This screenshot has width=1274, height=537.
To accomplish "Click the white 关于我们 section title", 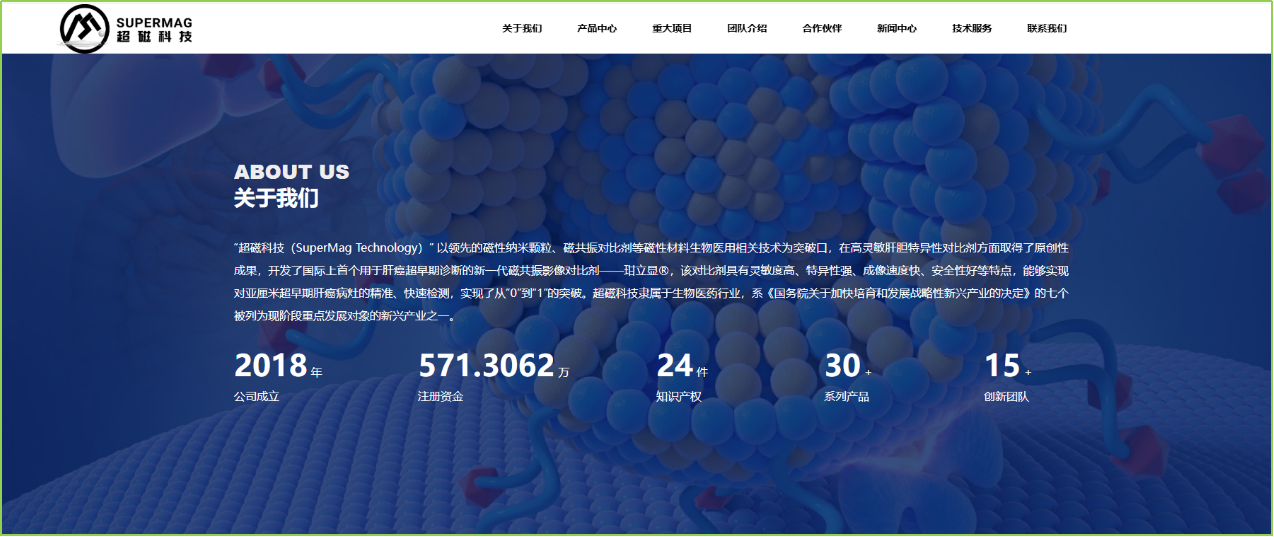I will click(276, 198).
